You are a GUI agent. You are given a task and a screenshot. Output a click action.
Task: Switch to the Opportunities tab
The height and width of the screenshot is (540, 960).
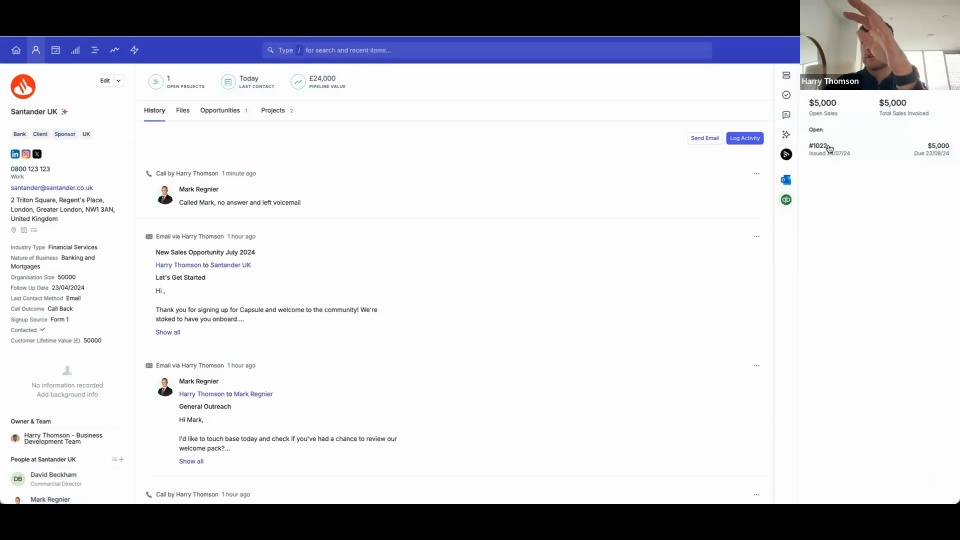[223, 111]
